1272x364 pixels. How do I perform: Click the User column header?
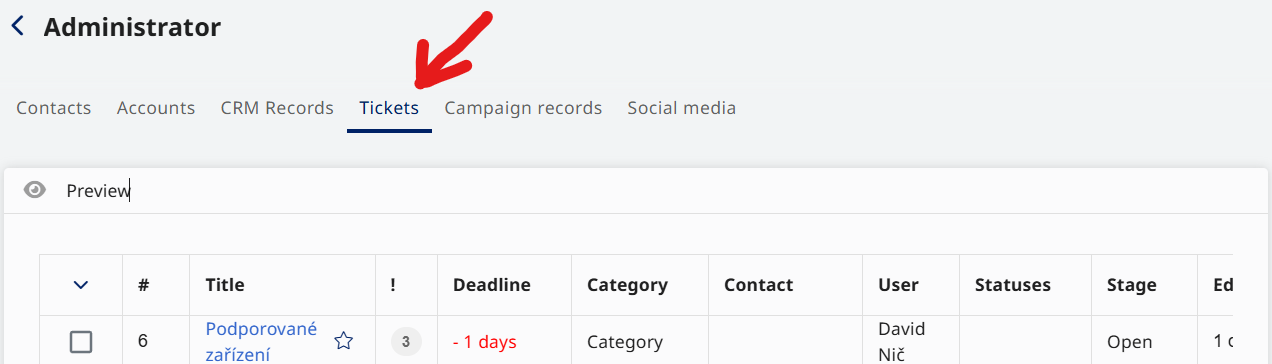(898, 285)
